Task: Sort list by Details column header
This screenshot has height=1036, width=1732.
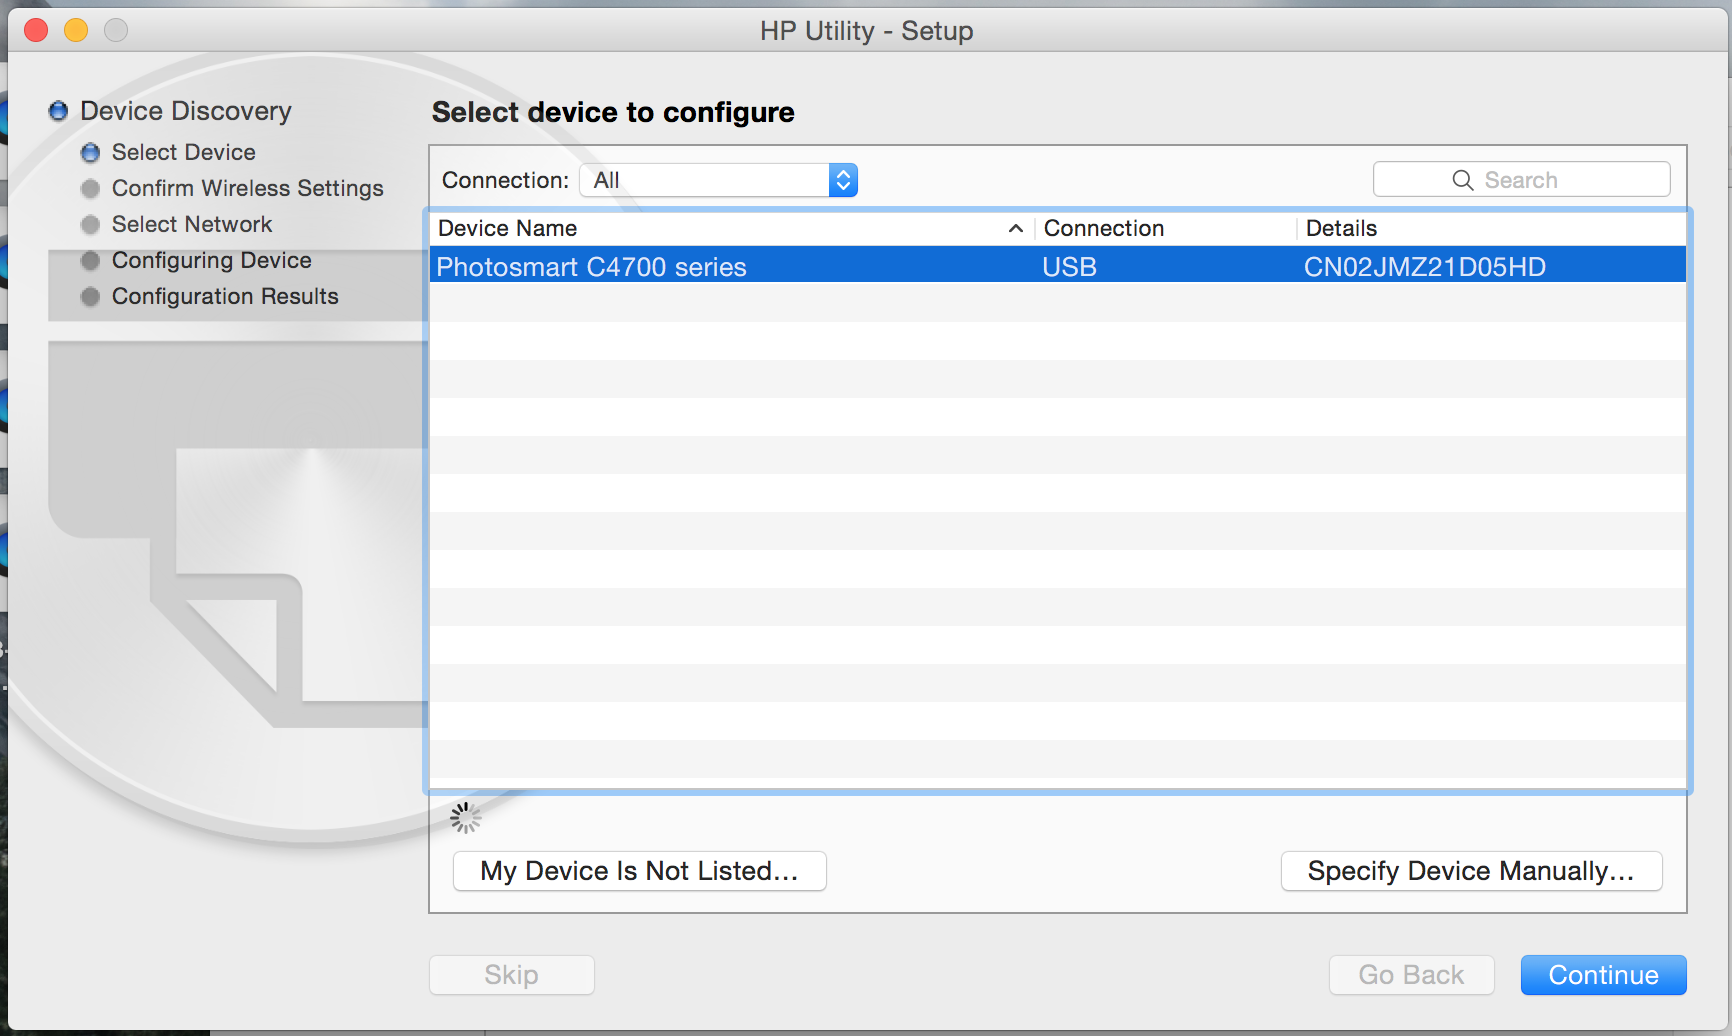Action: coord(1490,229)
